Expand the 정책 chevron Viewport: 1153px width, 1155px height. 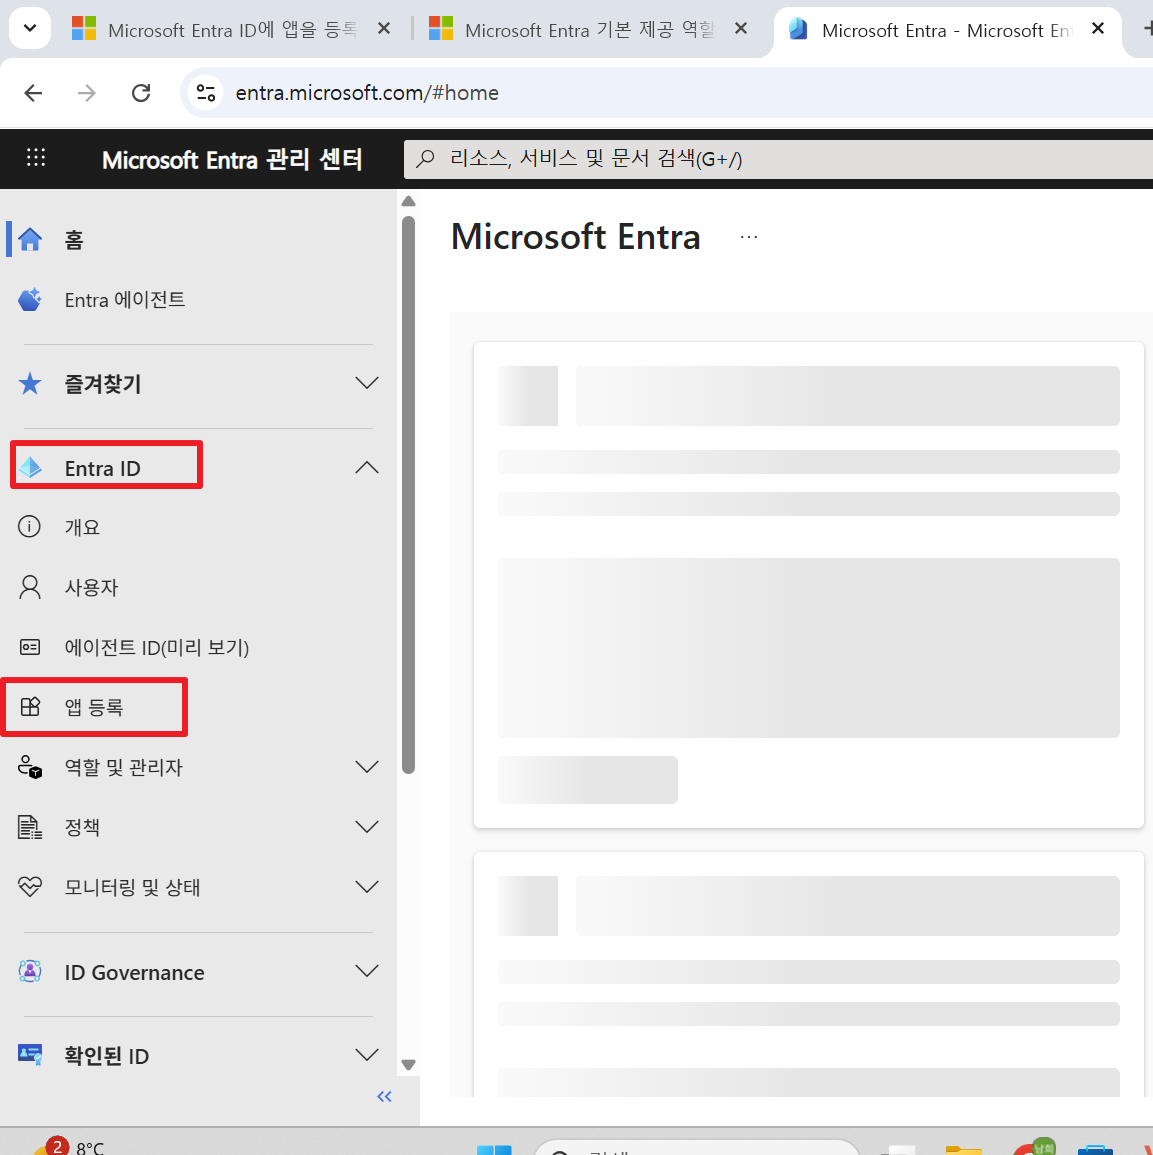coord(366,826)
